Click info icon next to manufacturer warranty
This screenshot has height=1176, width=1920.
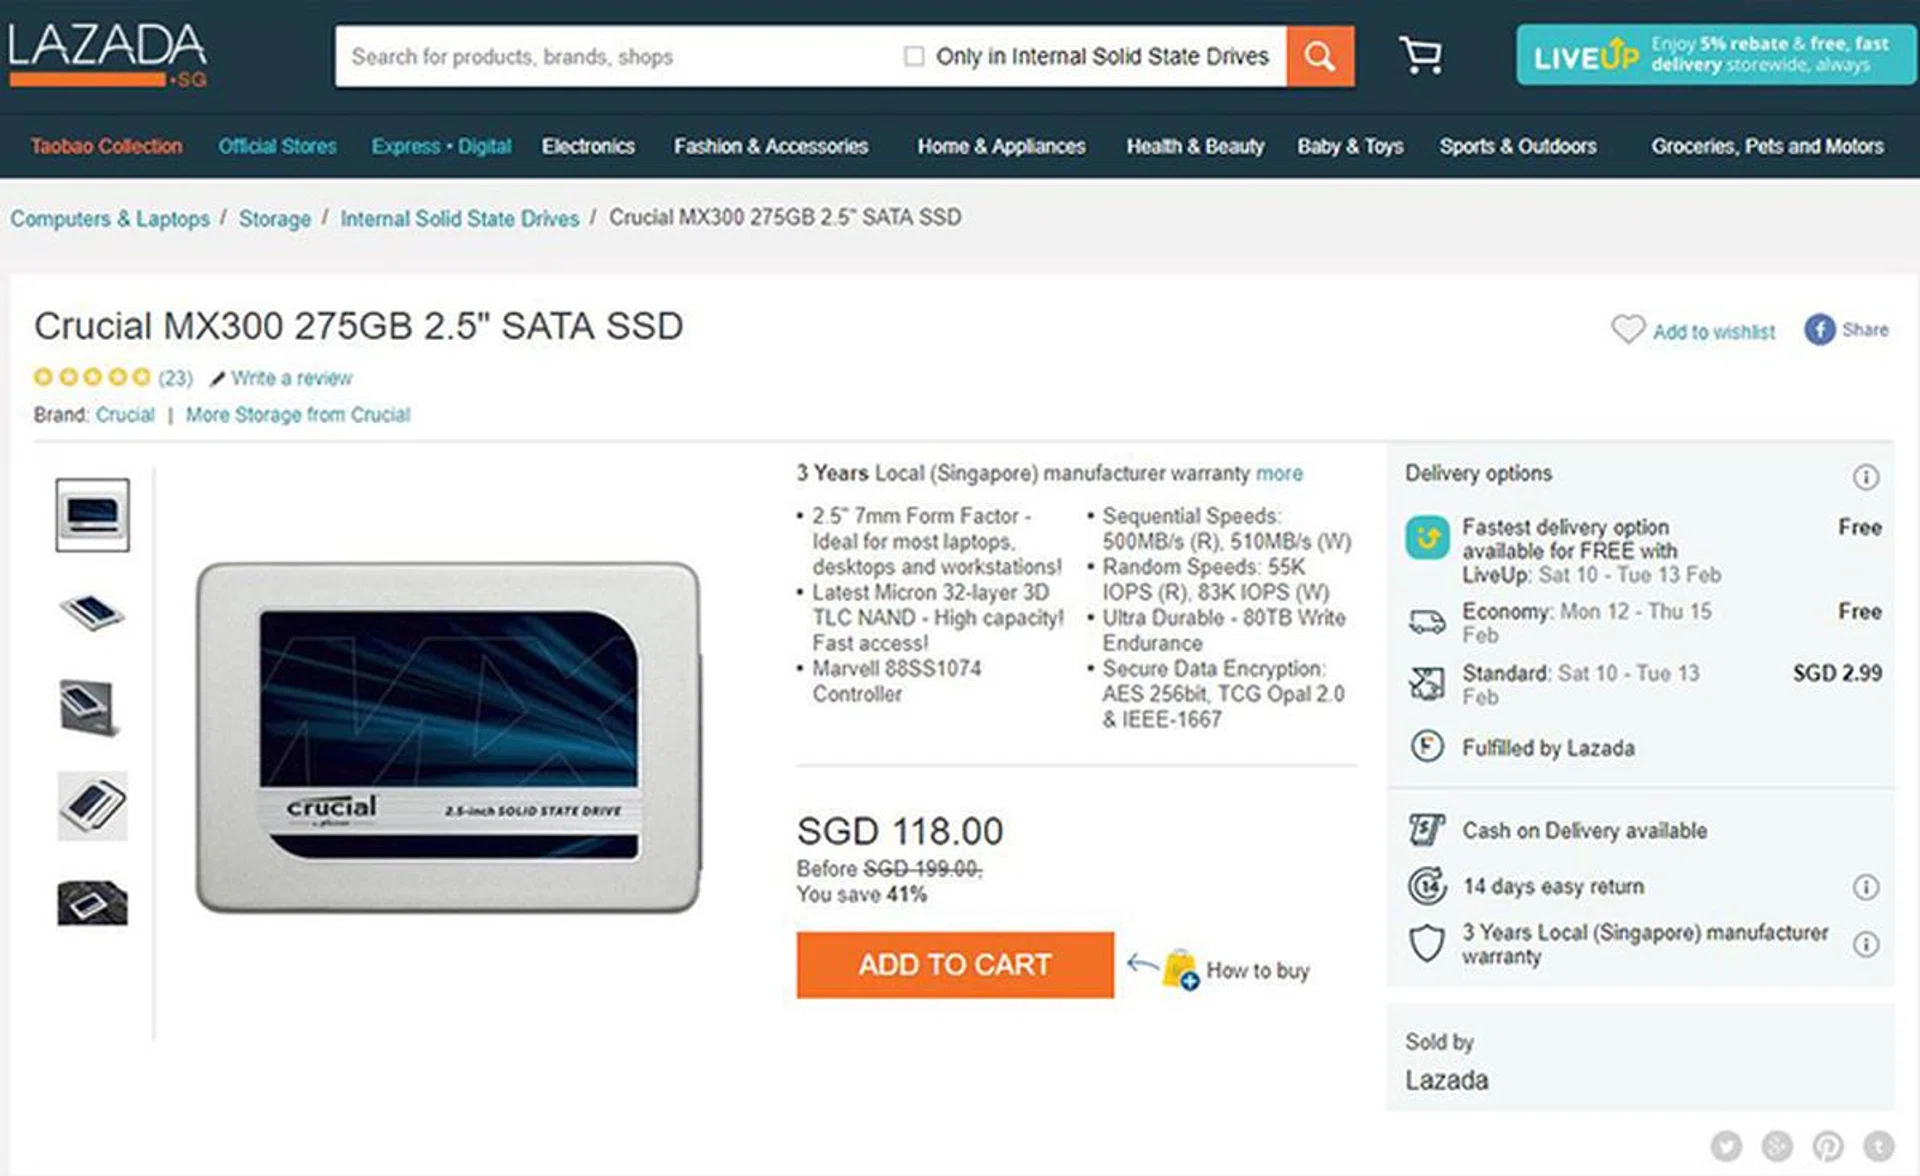(1865, 944)
